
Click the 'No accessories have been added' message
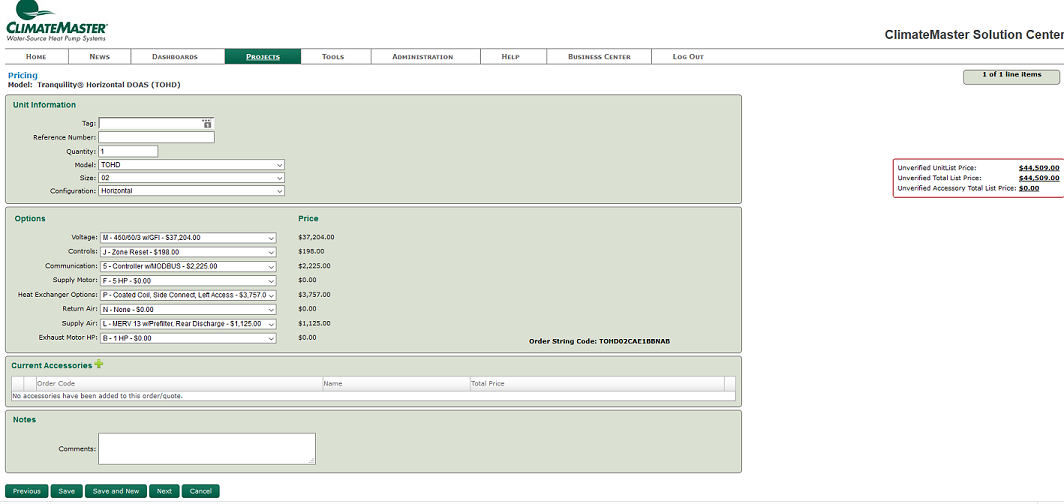pyautogui.click(x=98, y=395)
